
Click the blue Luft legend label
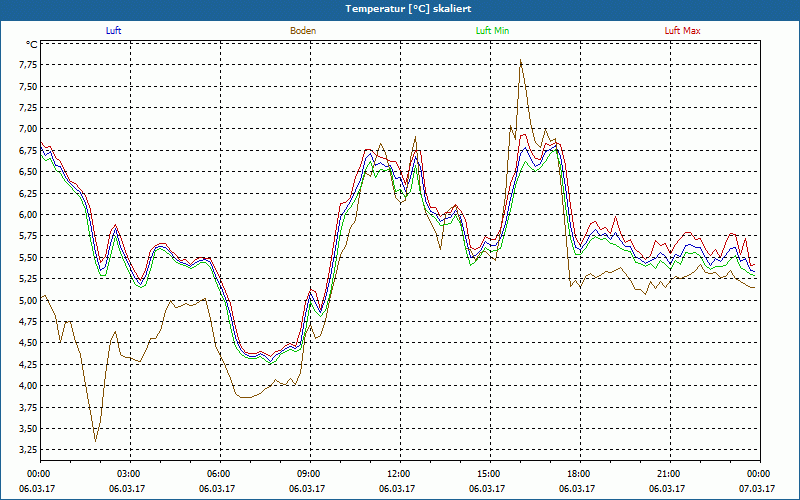[x=113, y=31]
